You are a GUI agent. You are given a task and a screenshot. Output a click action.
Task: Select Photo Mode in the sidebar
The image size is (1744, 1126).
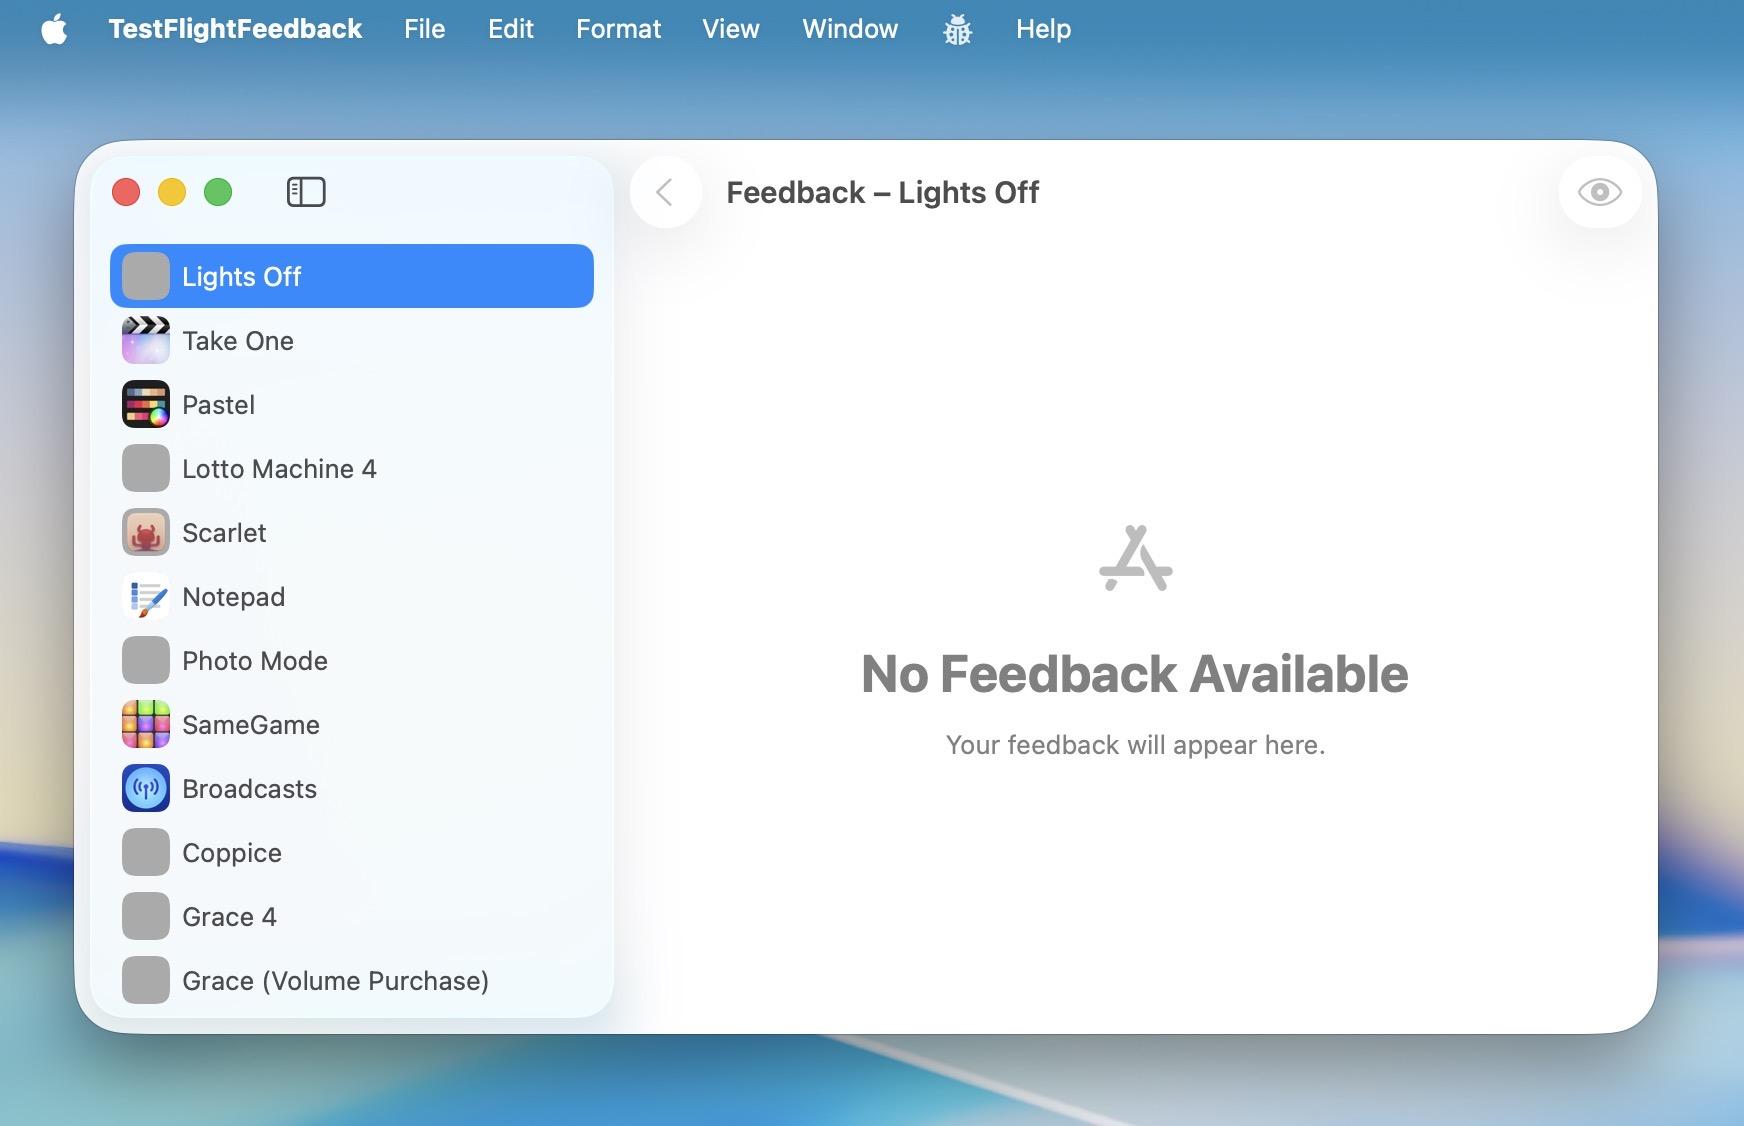point(352,661)
